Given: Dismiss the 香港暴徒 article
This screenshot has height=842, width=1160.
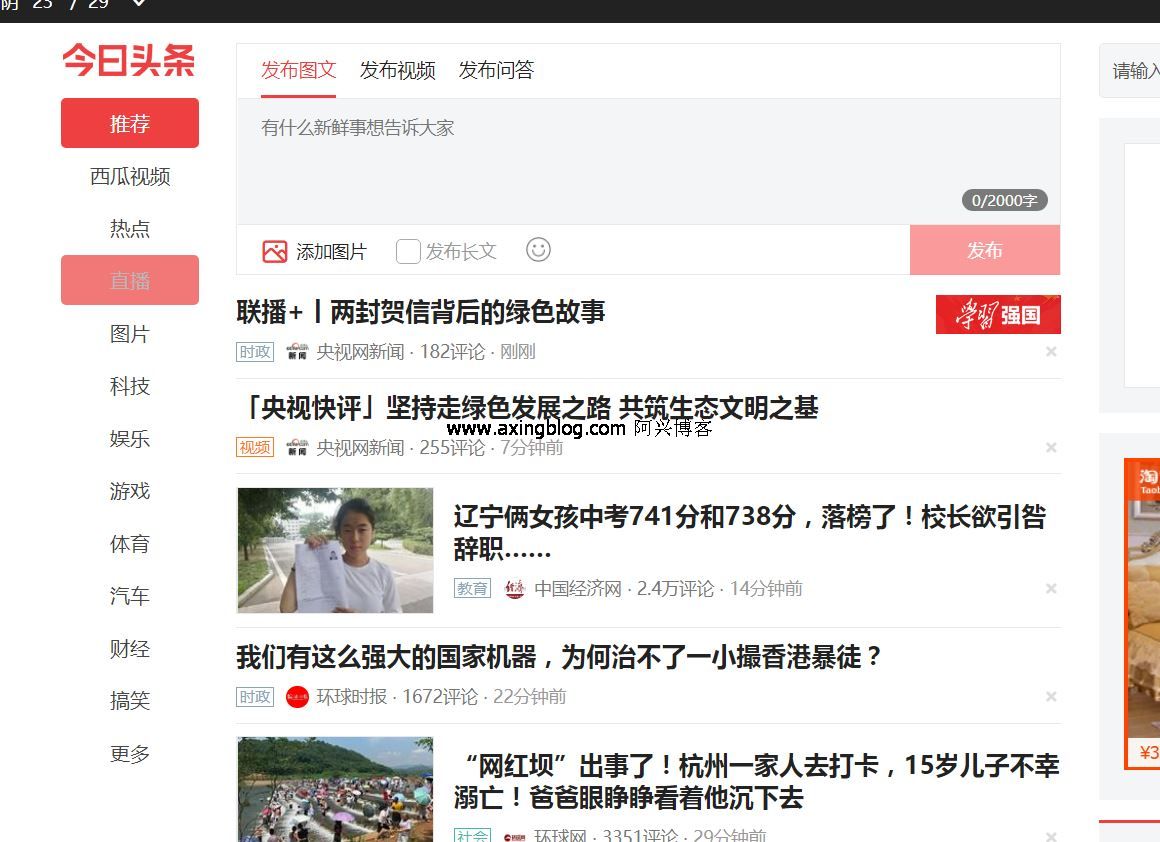Looking at the screenshot, I should pyautogui.click(x=1051, y=696).
